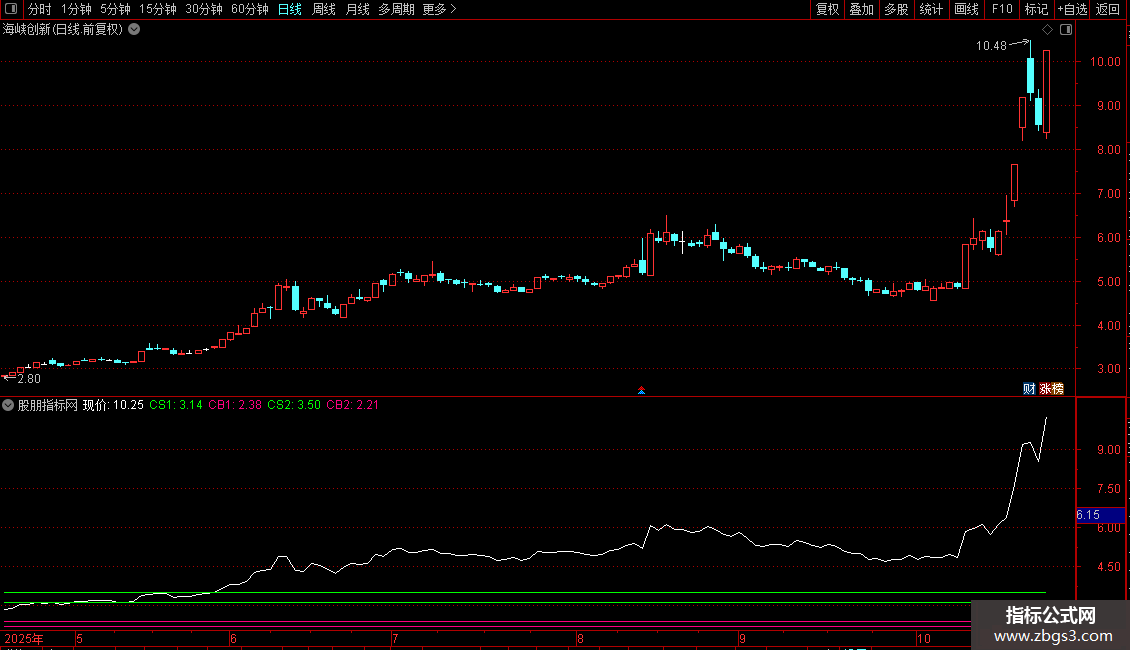1130x650 pixels.
Task: Select the 分时 intraday tab
Action: click(40, 9)
